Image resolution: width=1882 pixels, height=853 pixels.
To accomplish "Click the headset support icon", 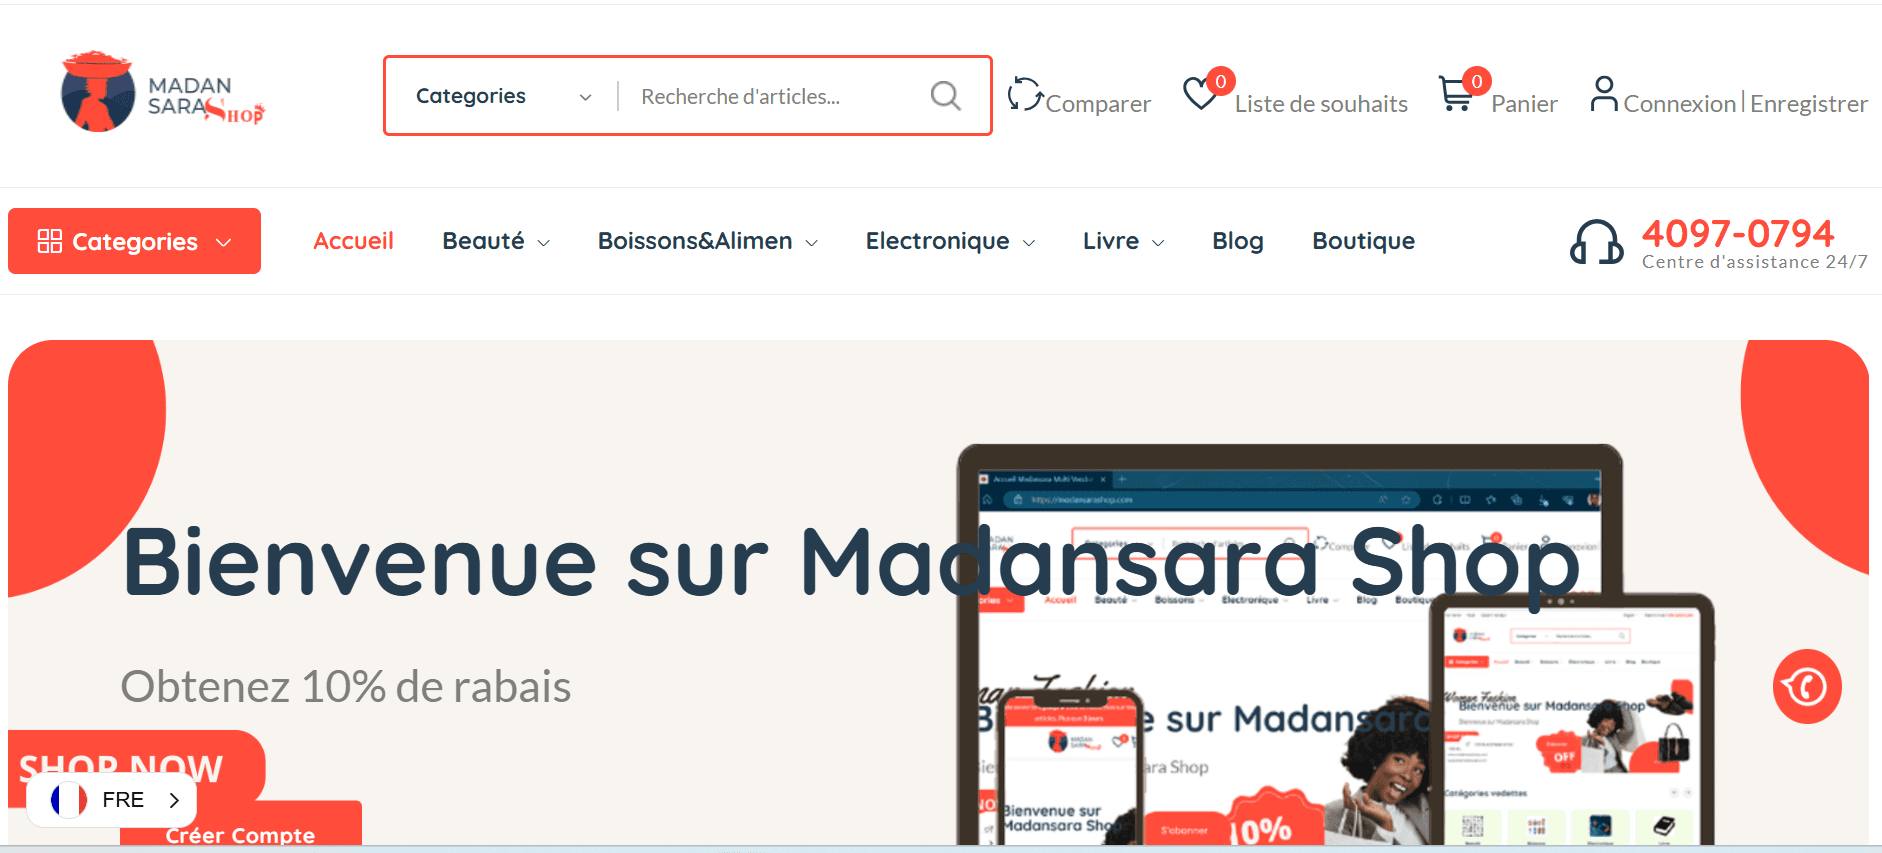I will [x=1596, y=242].
